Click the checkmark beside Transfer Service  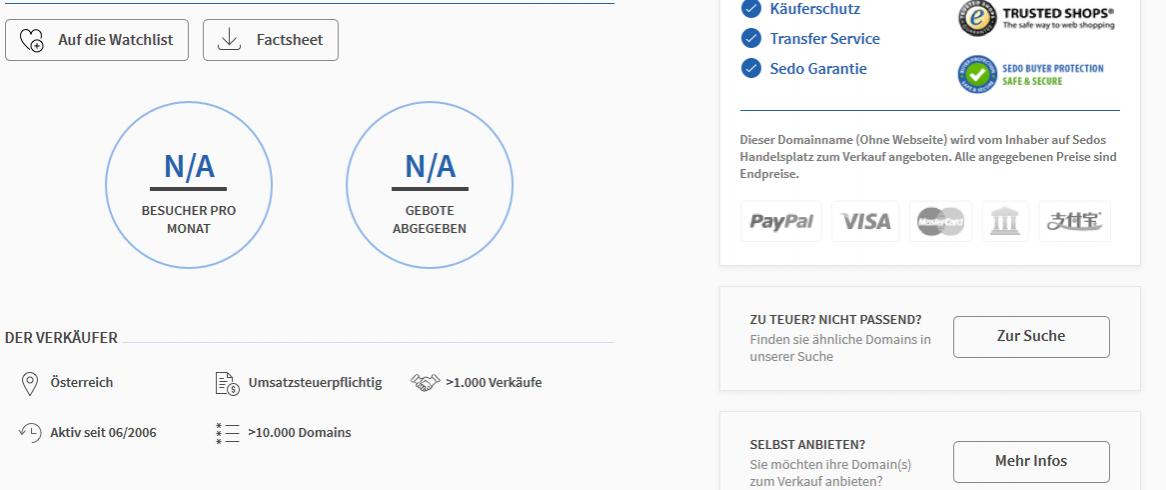tap(751, 39)
